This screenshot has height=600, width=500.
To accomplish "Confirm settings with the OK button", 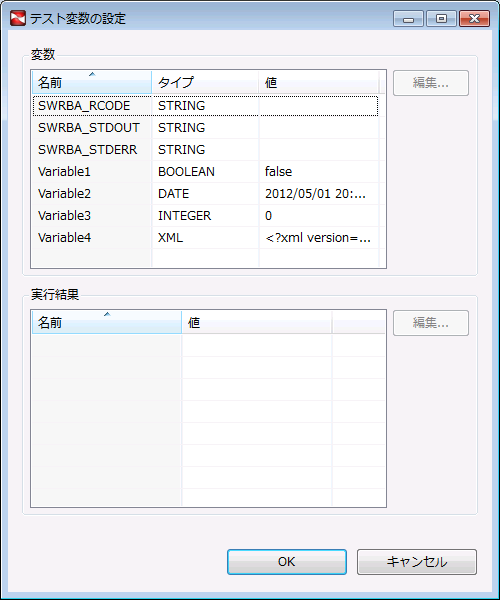I will click(x=287, y=562).
